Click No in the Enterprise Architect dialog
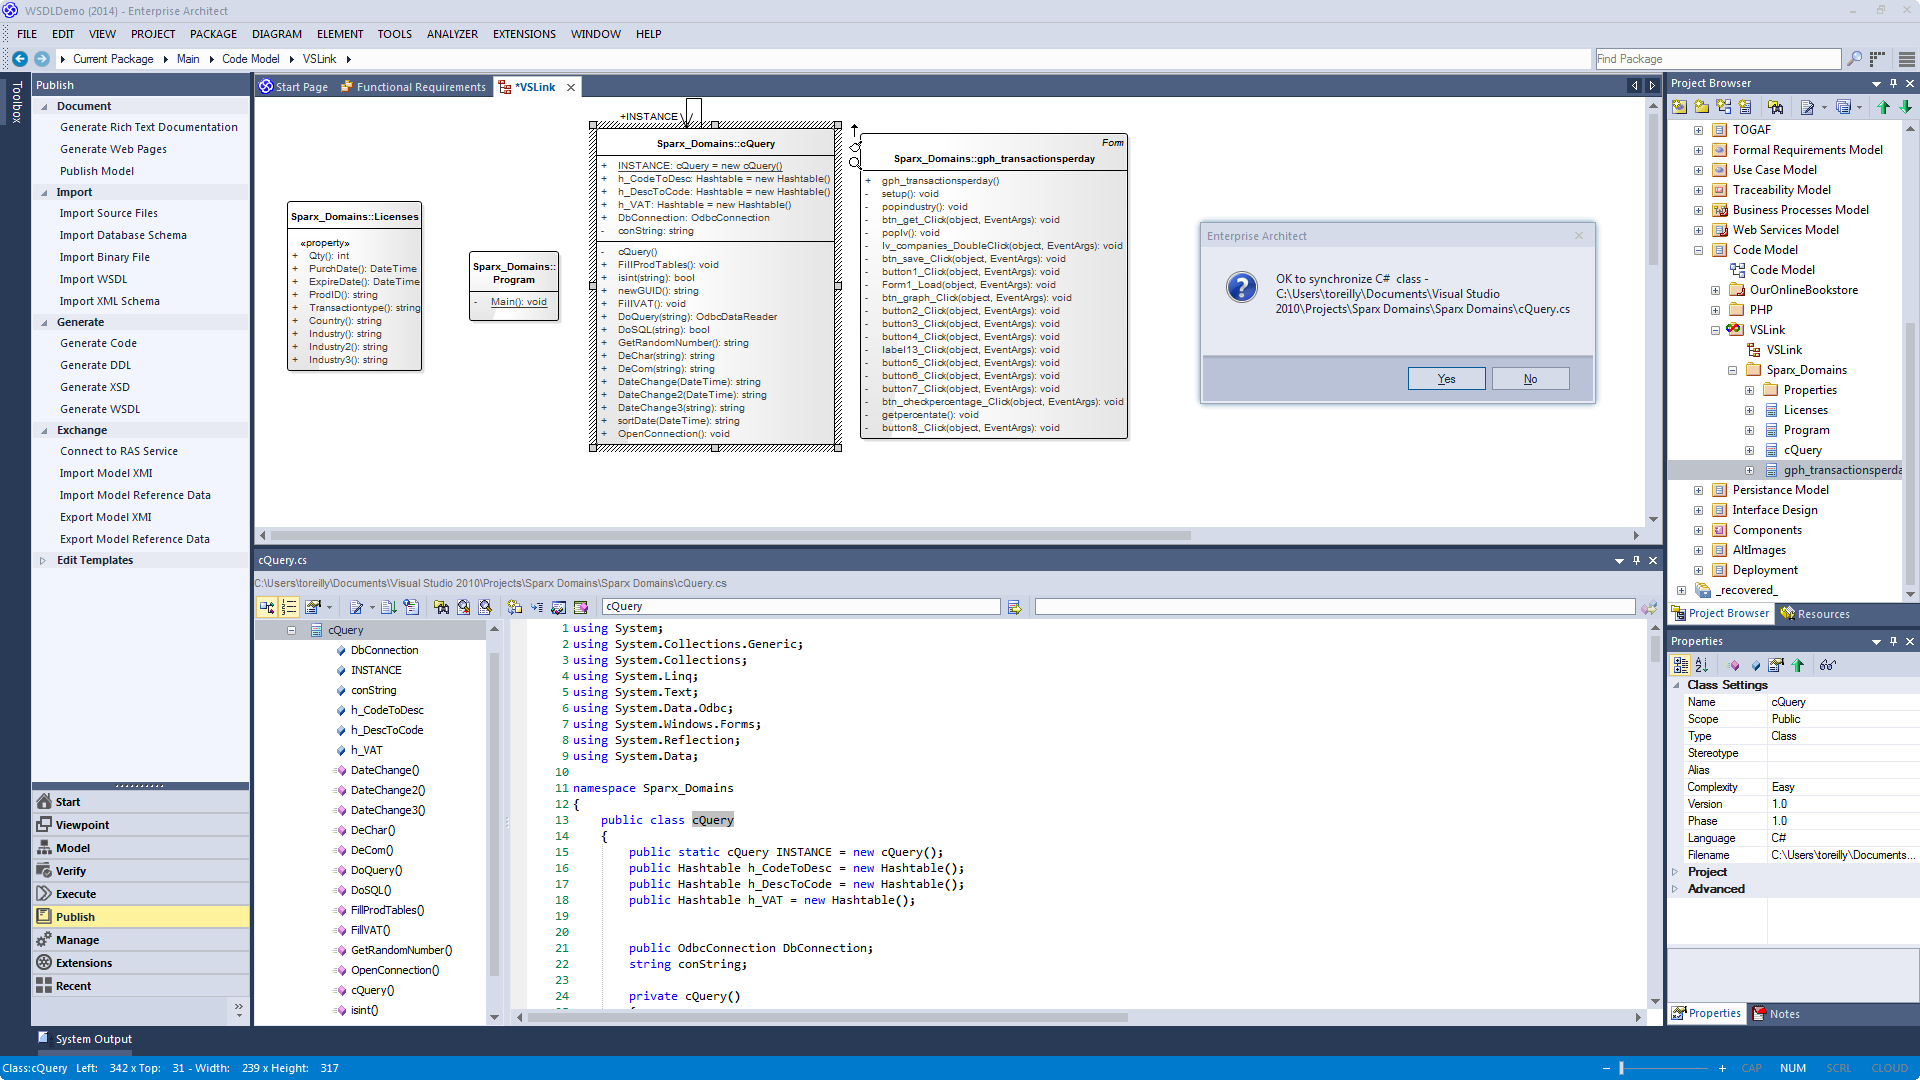This screenshot has width=1920, height=1080. pos(1530,379)
